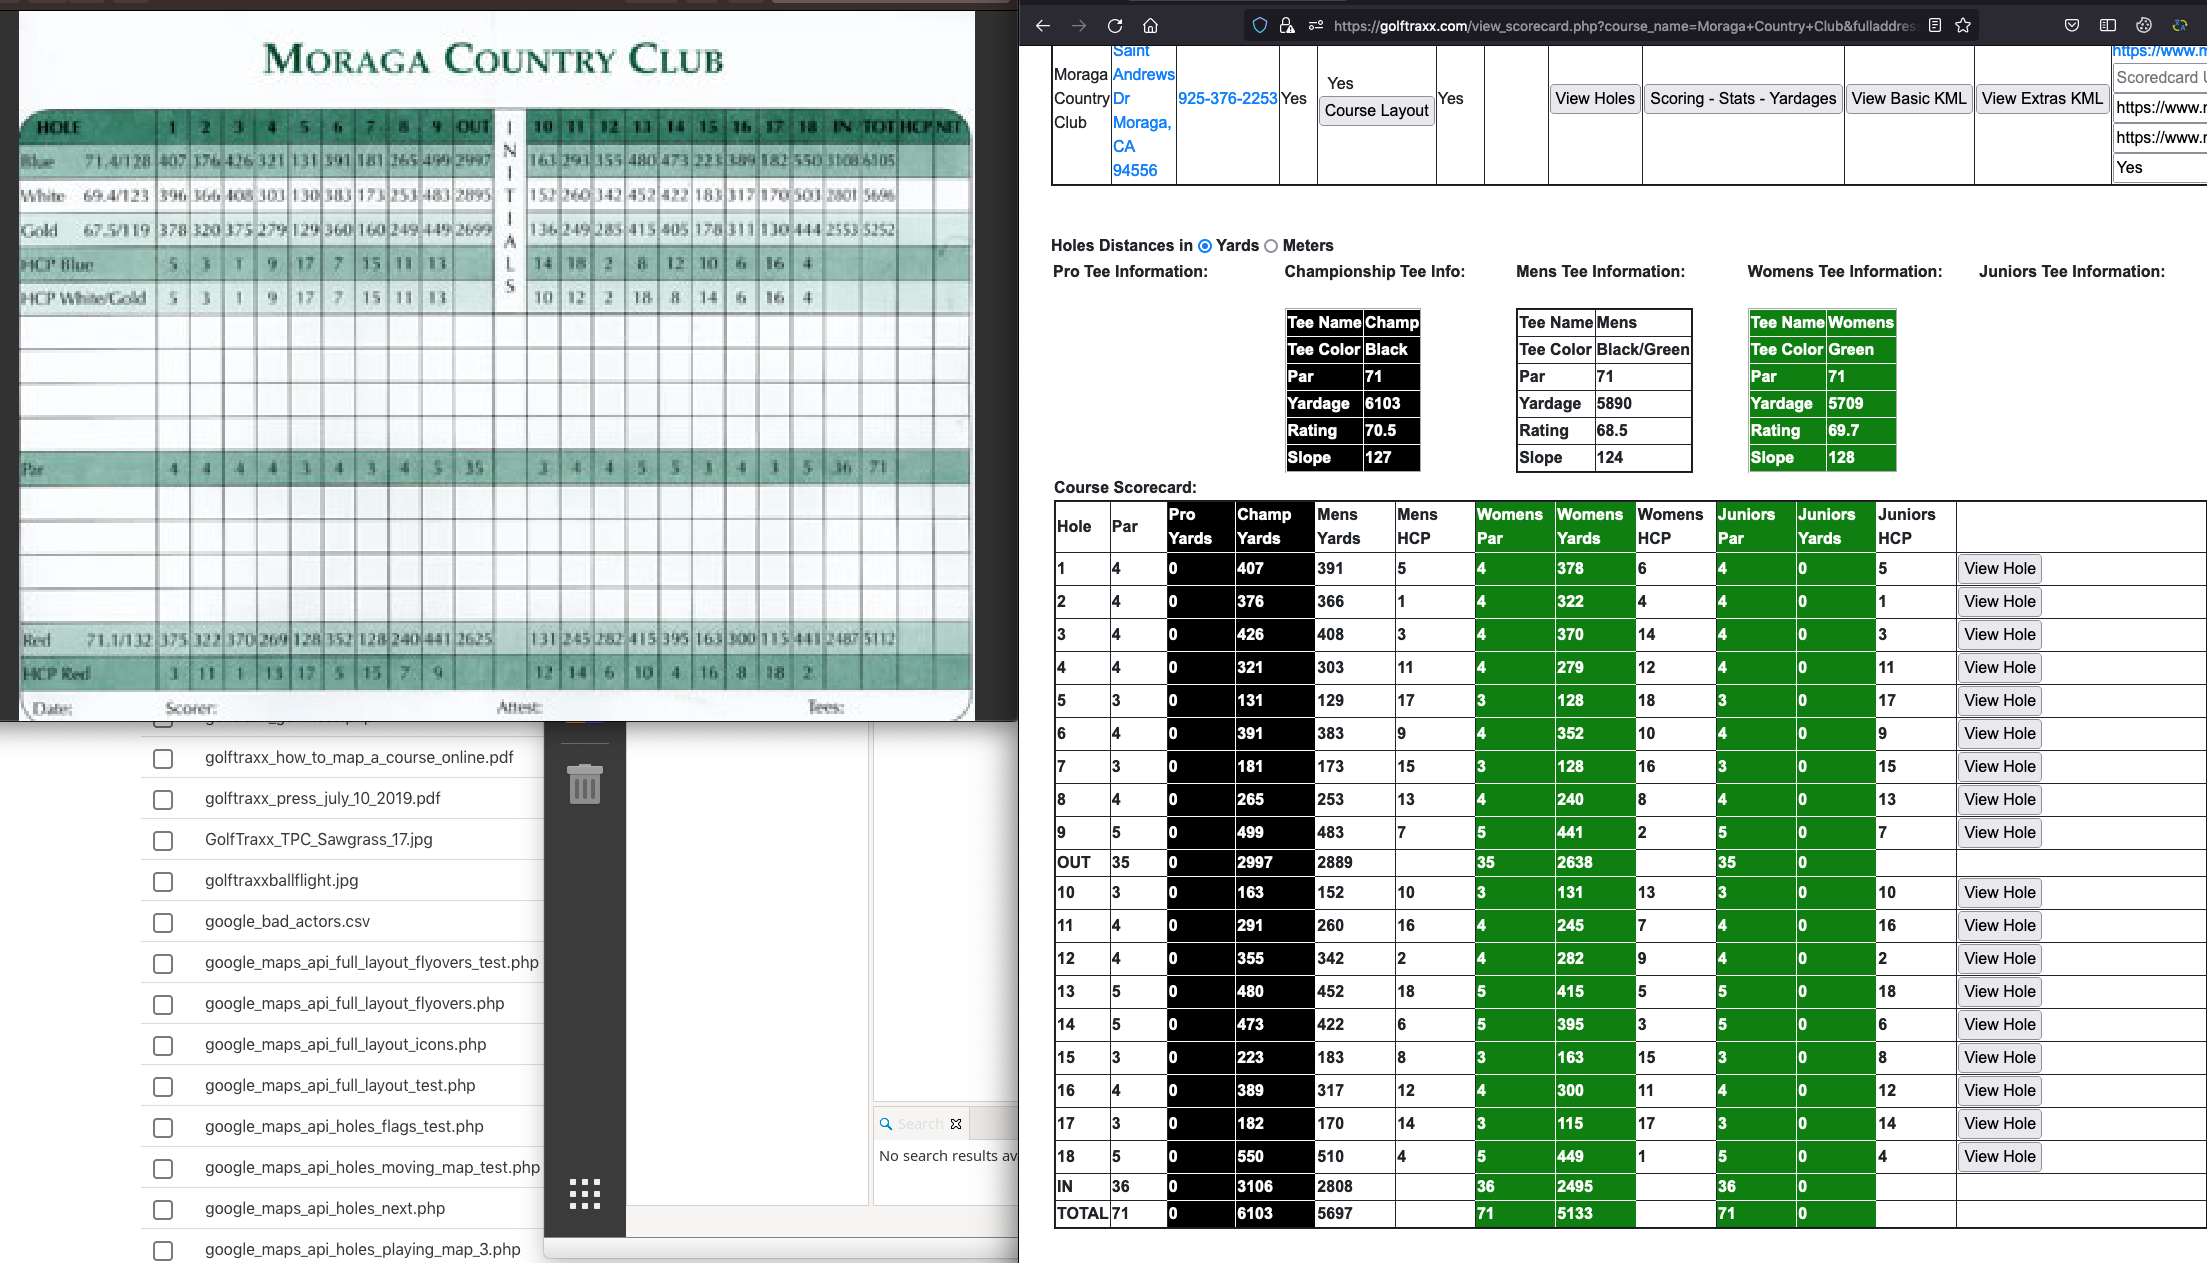The image size is (2207, 1263).
Task: Click the Search field in file manager
Action: (x=920, y=1124)
